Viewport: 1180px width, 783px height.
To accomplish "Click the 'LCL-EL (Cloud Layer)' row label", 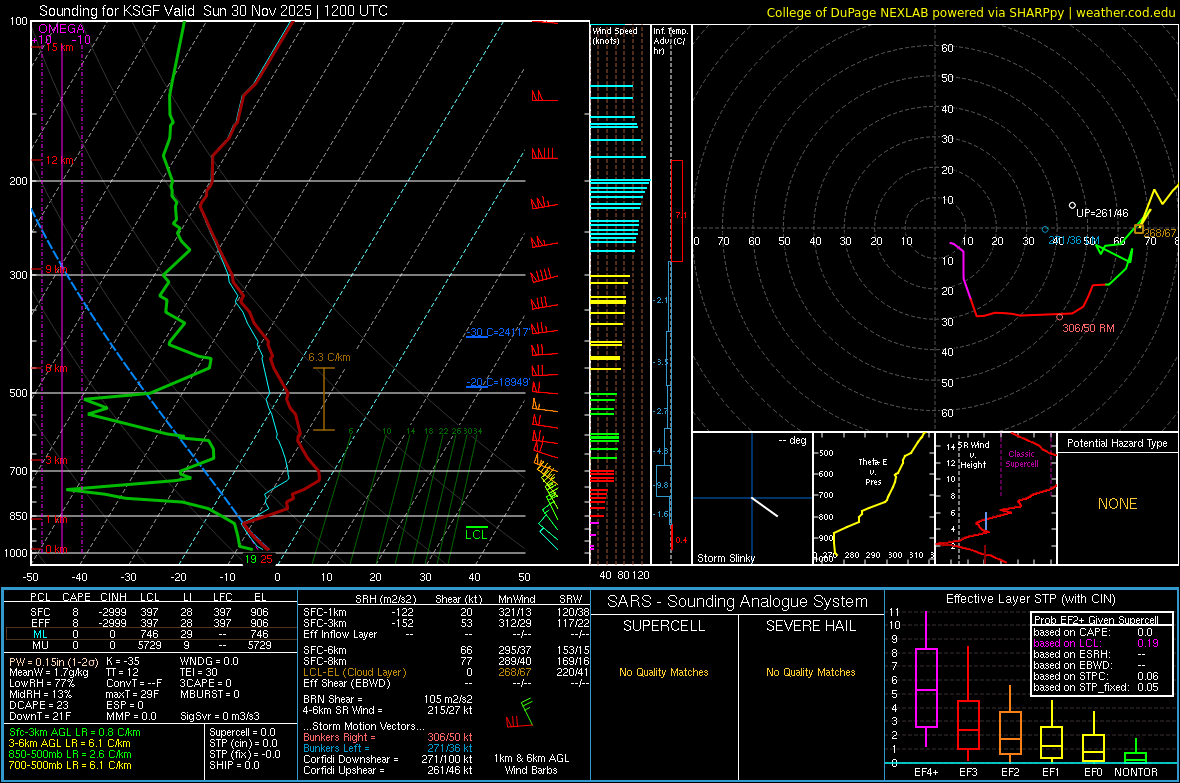I will 354,672.
